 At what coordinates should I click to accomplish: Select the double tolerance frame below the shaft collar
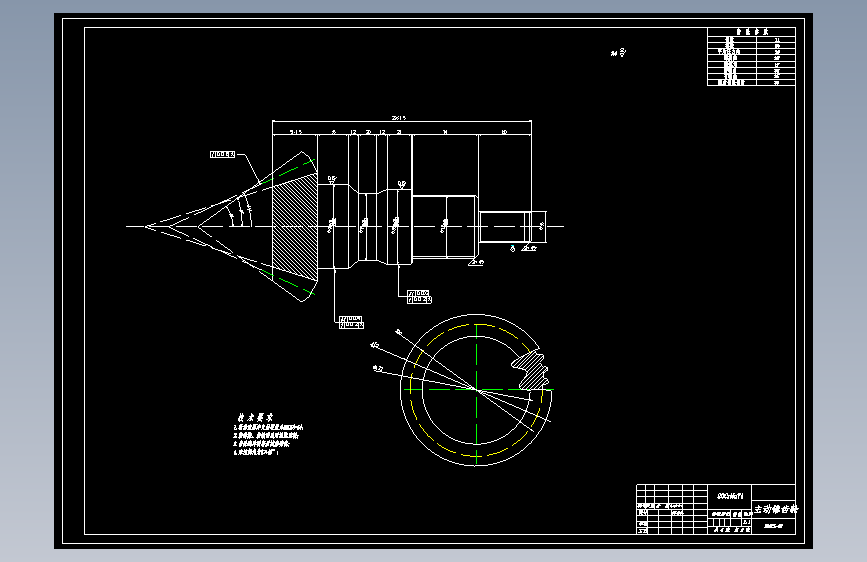[x=419, y=296]
